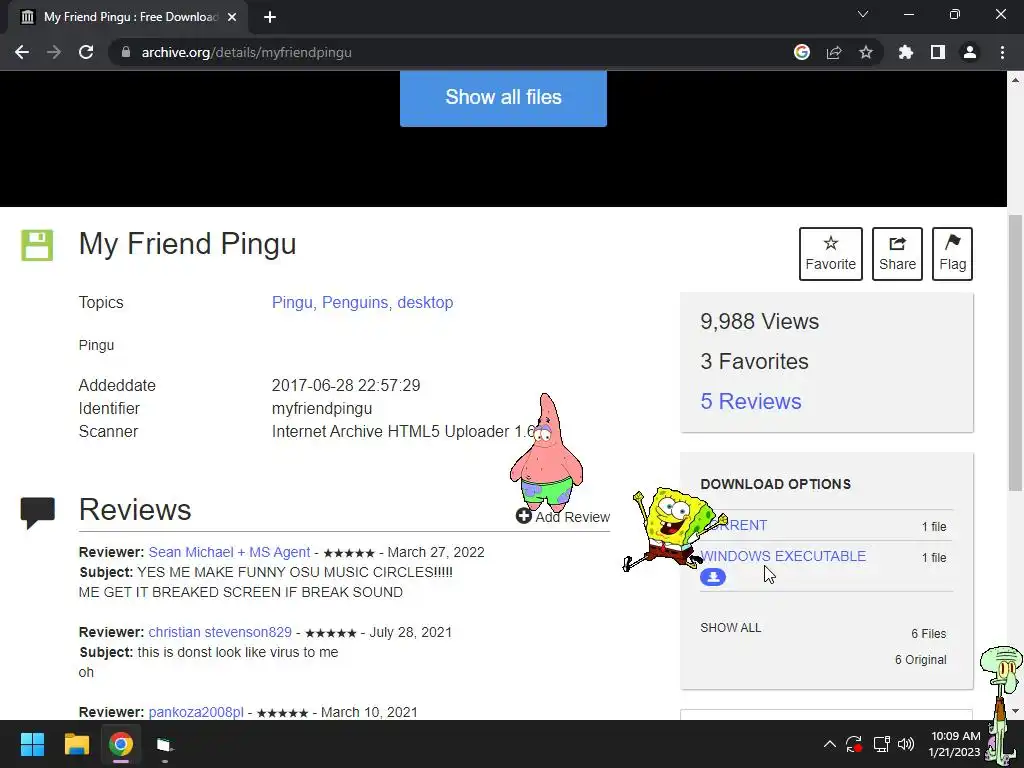
Task: Select the 9,988 Views text
Action: pos(760,321)
